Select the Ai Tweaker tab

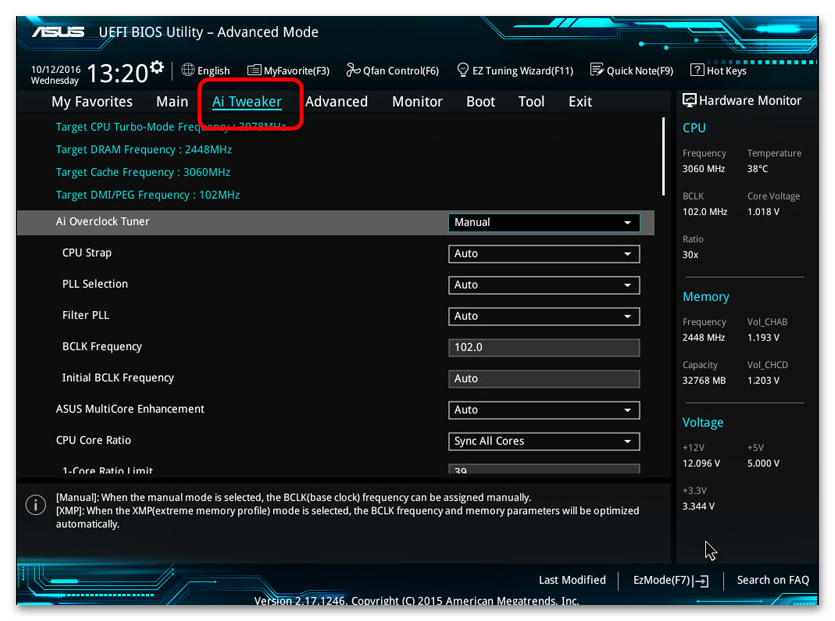click(x=247, y=102)
